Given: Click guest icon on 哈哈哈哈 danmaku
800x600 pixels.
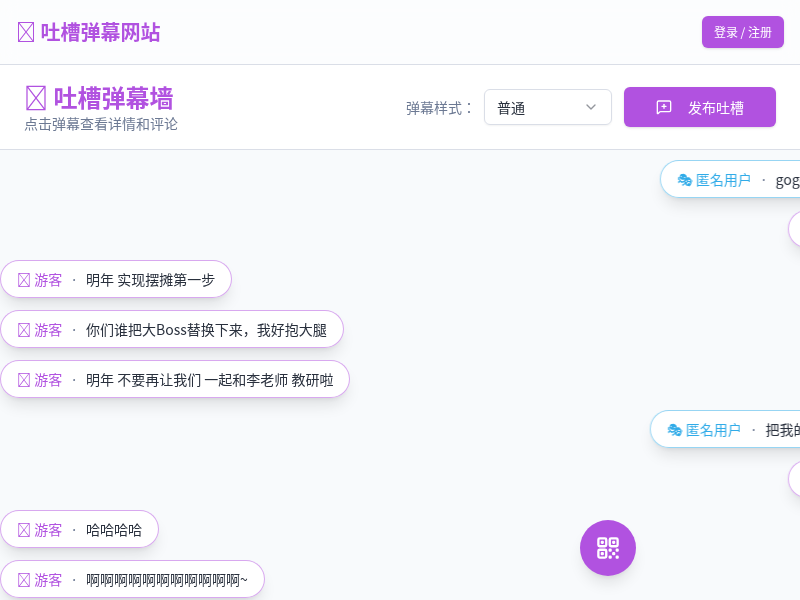Looking at the screenshot, I should tap(24, 530).
